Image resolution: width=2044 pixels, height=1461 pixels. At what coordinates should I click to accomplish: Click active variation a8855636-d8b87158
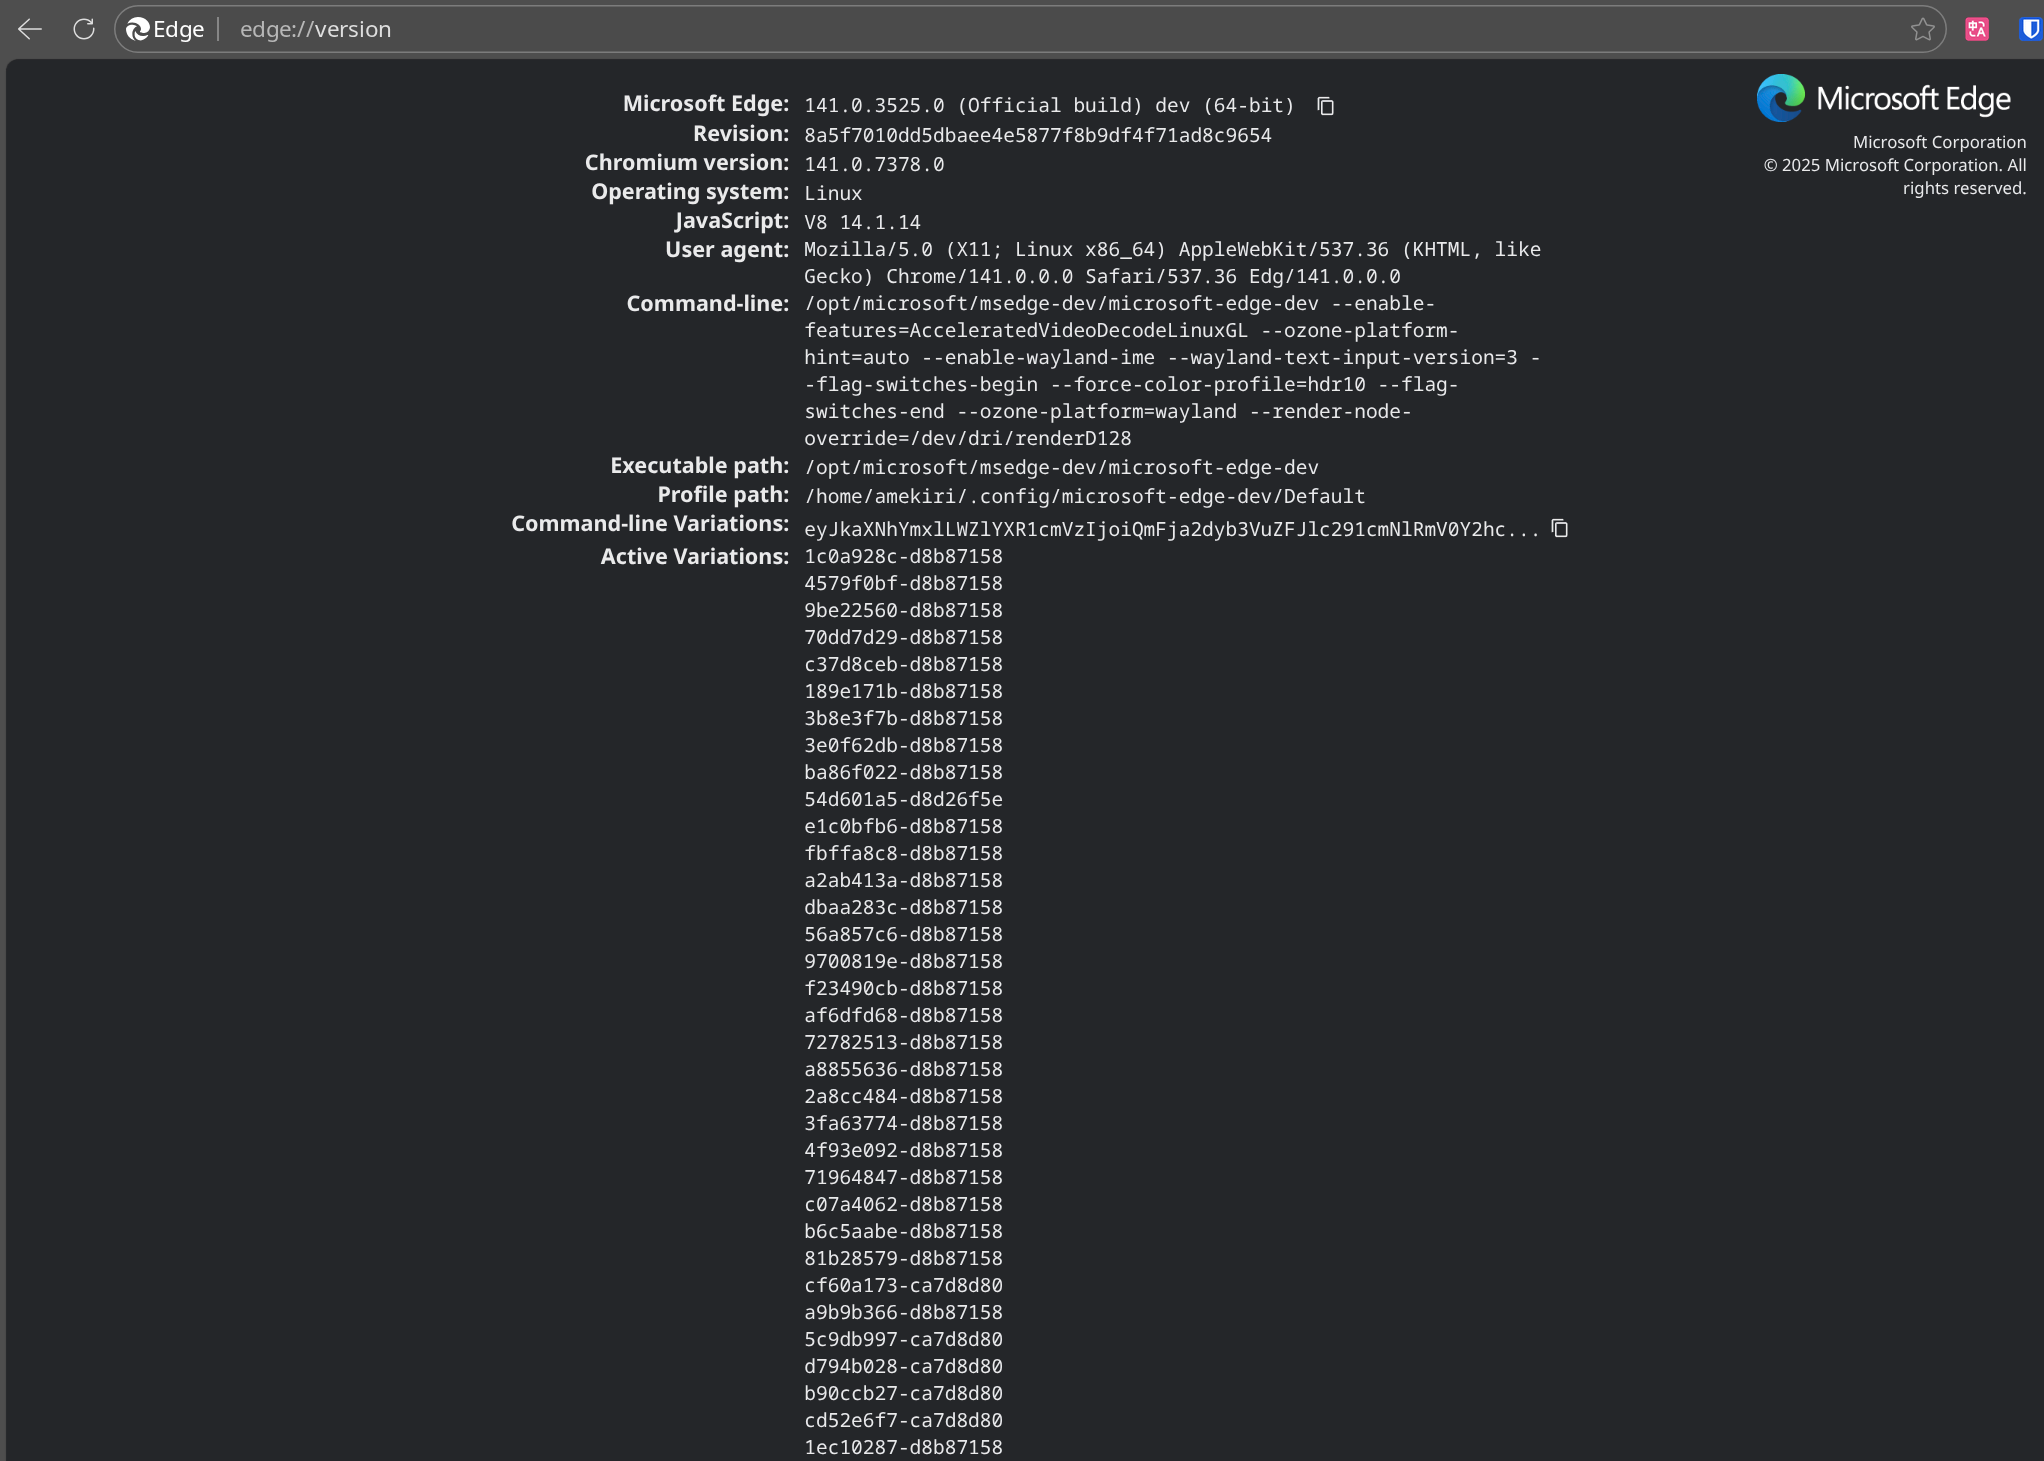(x=903, y=1069)
